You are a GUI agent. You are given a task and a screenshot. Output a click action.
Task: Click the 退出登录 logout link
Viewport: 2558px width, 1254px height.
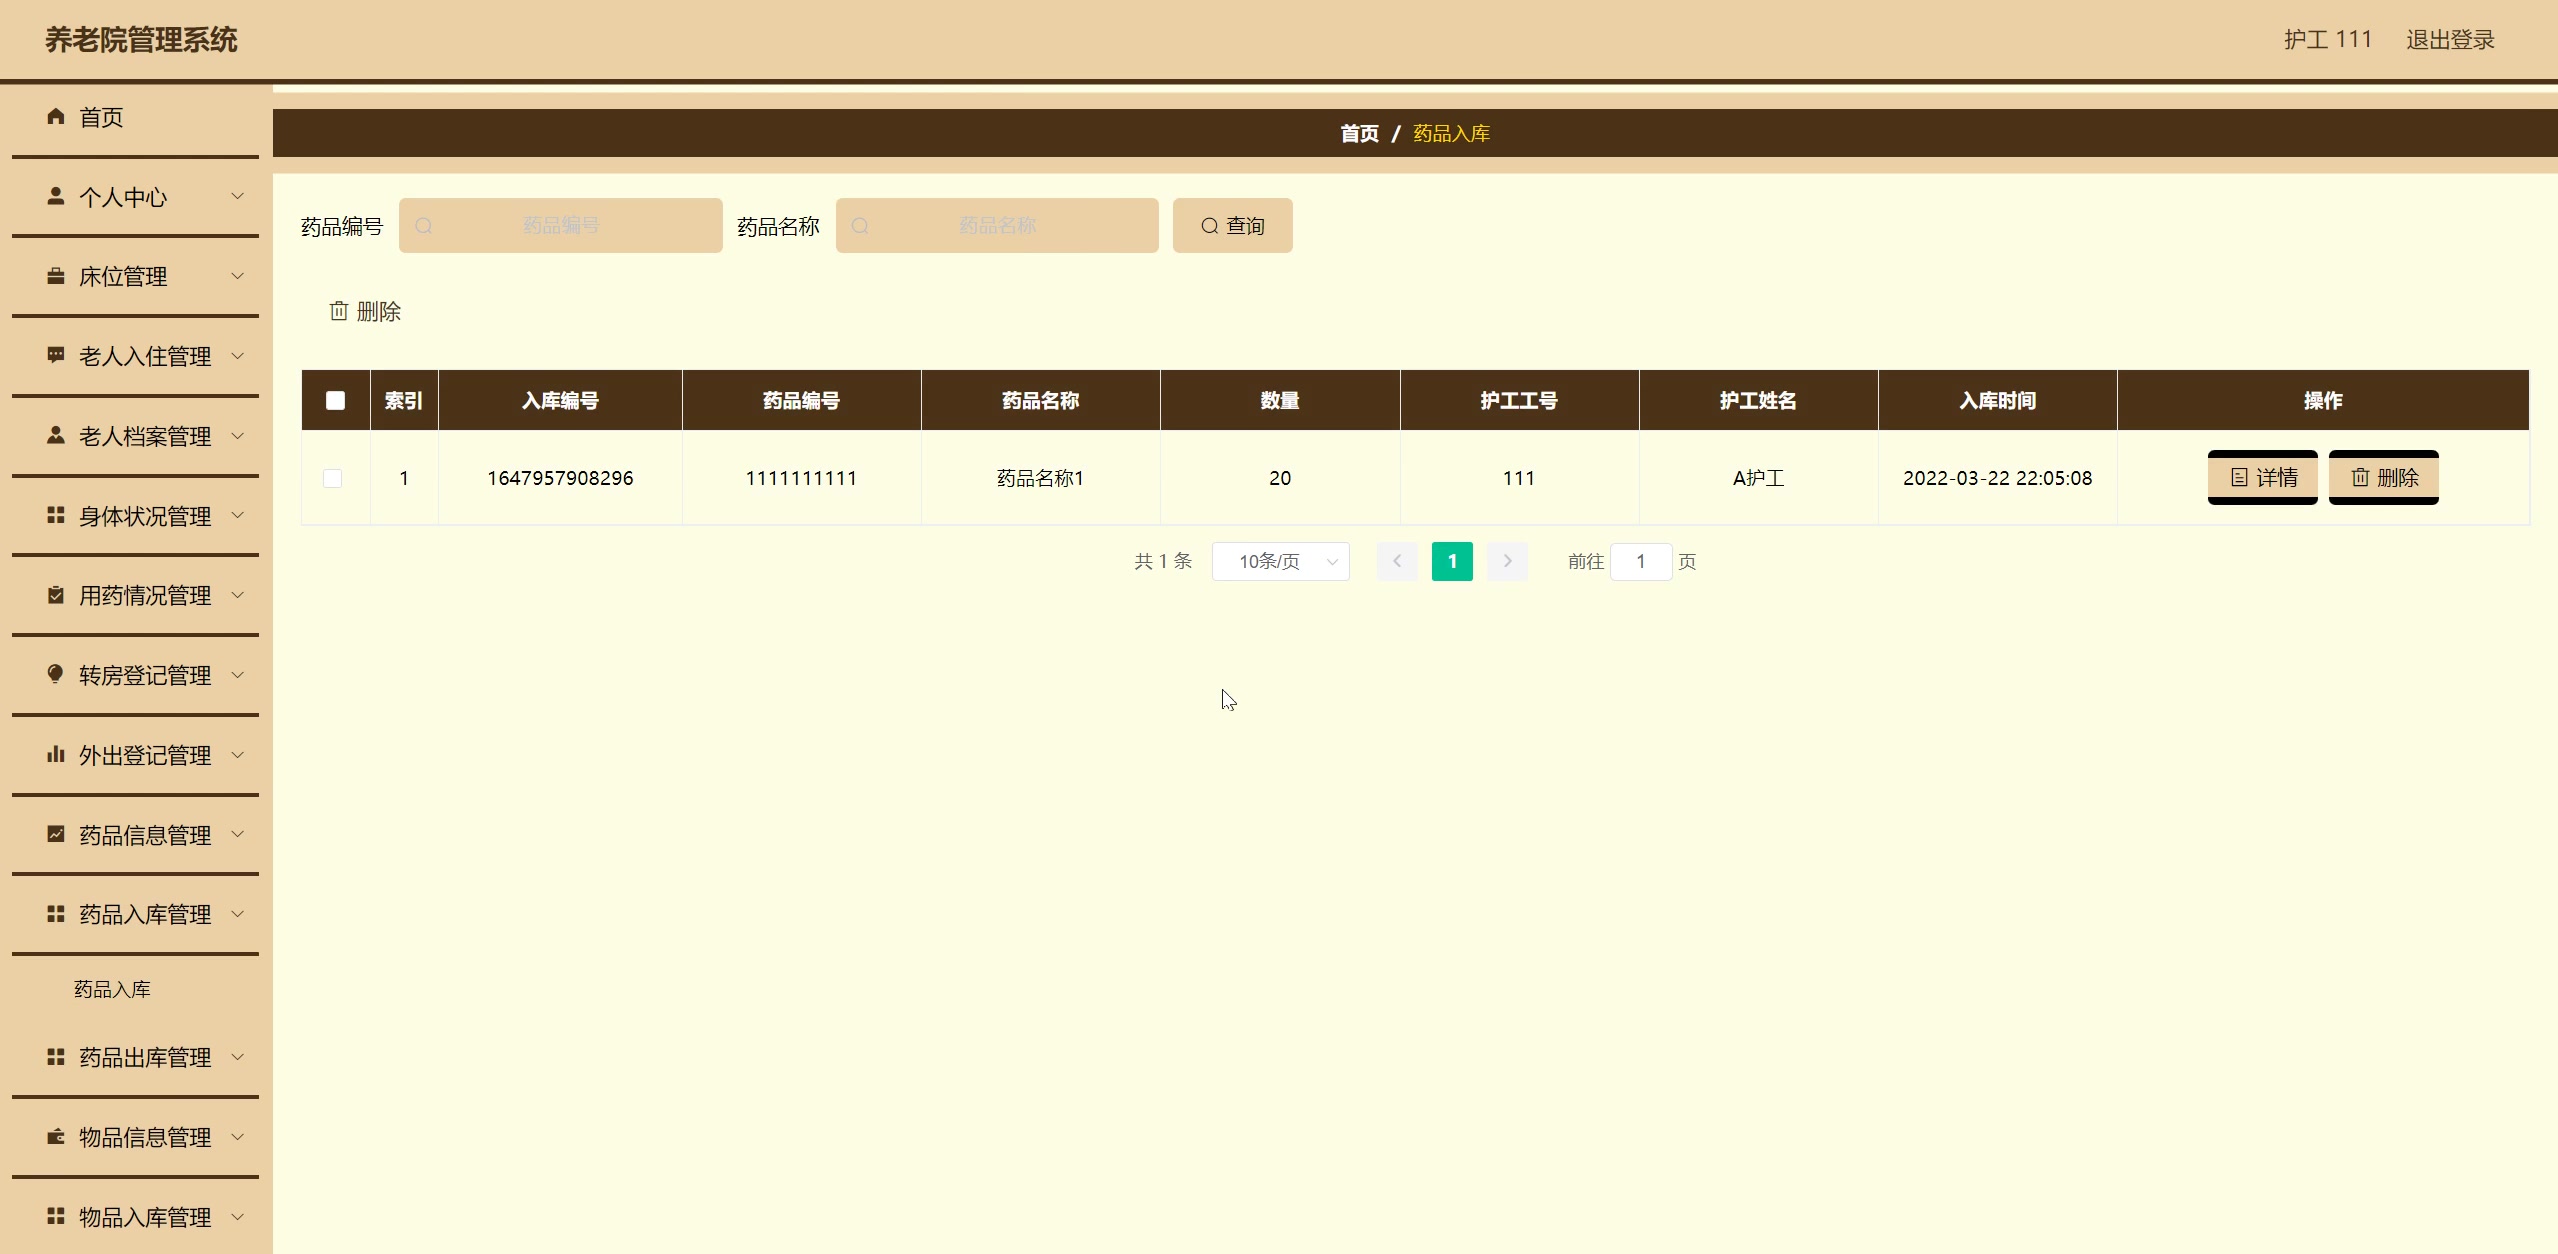click(2449, 40)
